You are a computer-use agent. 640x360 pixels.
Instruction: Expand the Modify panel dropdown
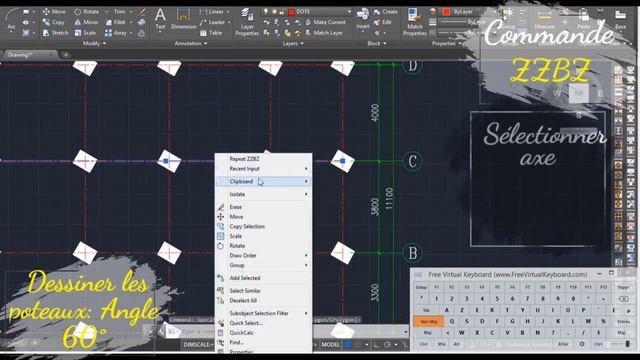pos(94,43)
